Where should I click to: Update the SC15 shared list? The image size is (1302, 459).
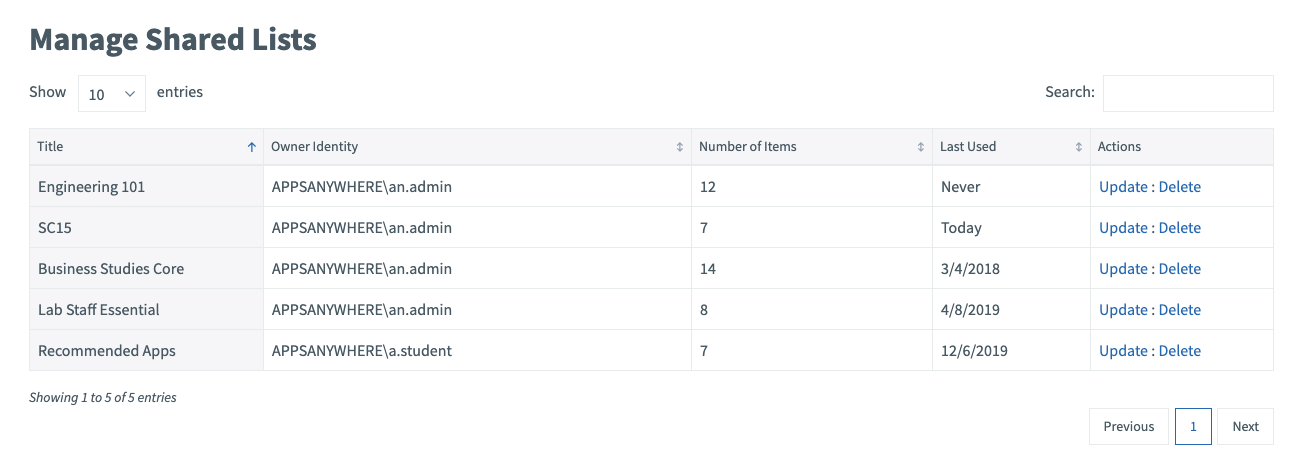pos(1123,228)
